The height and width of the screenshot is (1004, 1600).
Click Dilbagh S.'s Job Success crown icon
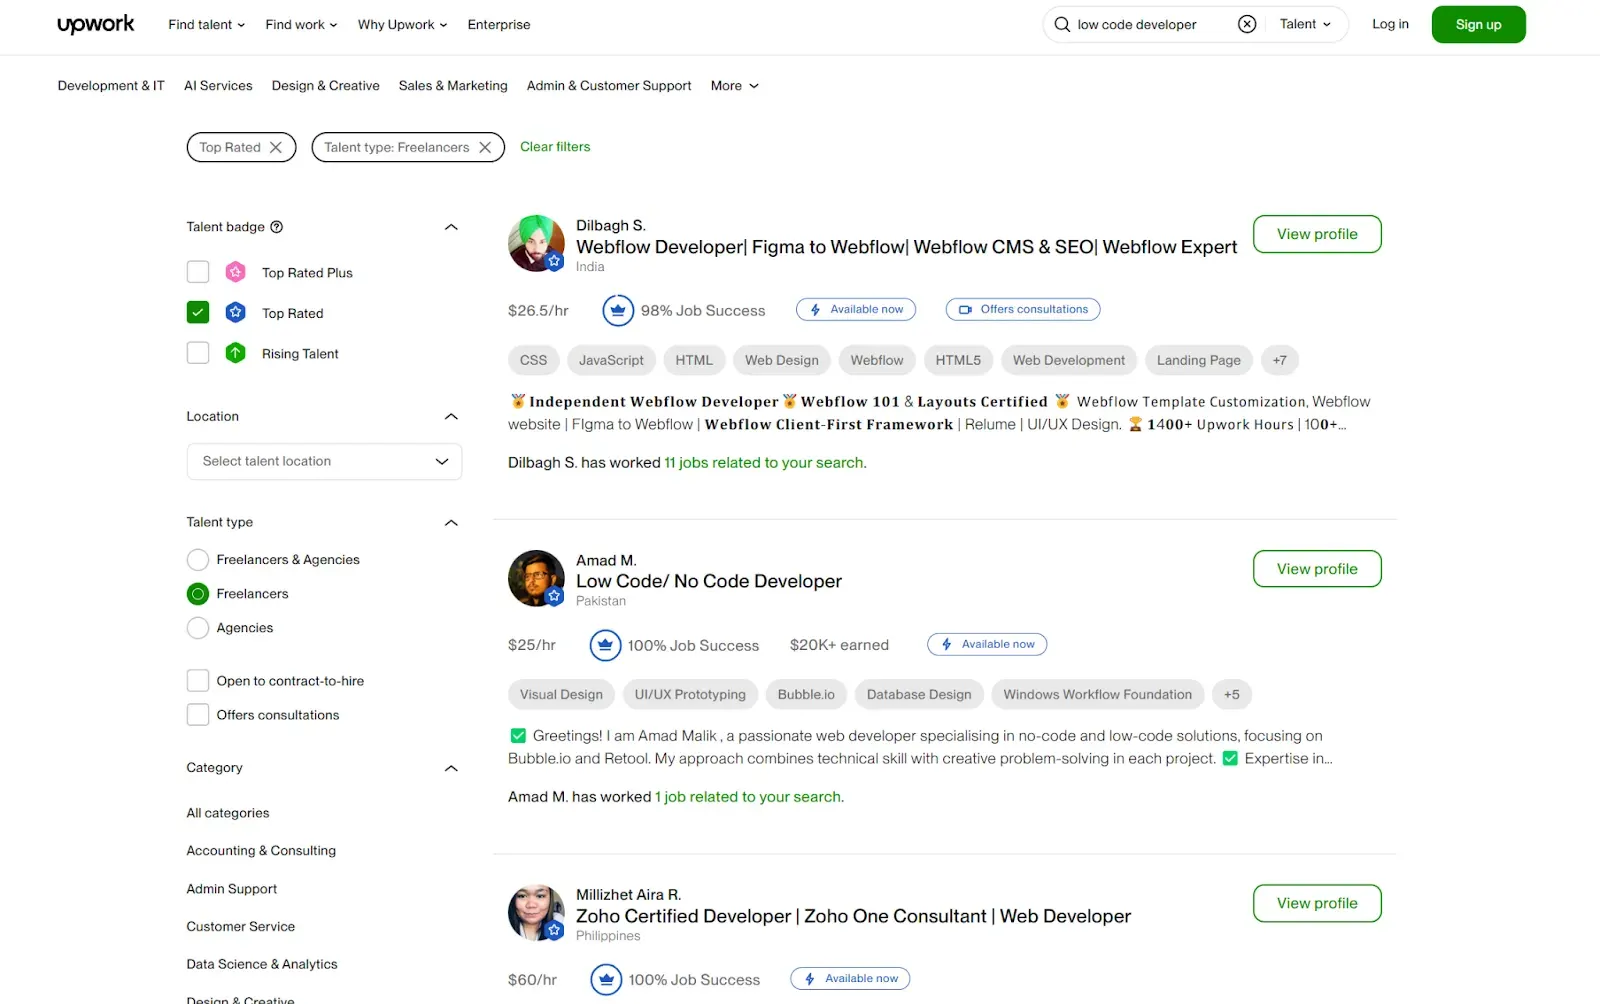pos(618,311)
